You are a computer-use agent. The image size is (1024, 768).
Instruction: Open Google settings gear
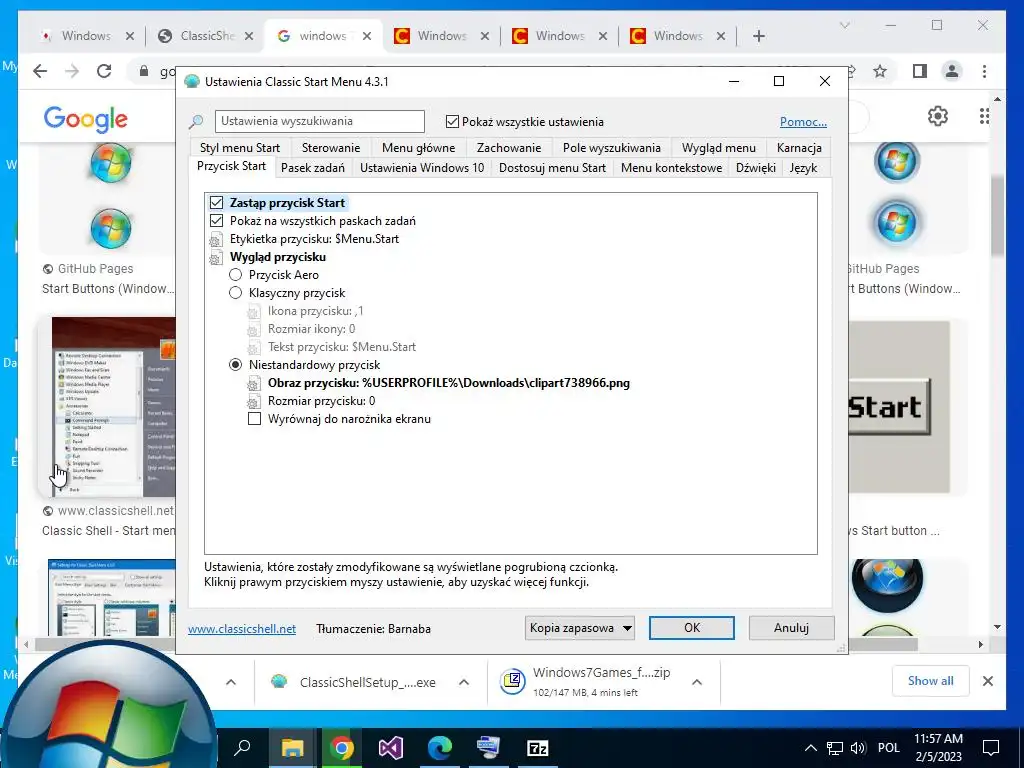938,116
